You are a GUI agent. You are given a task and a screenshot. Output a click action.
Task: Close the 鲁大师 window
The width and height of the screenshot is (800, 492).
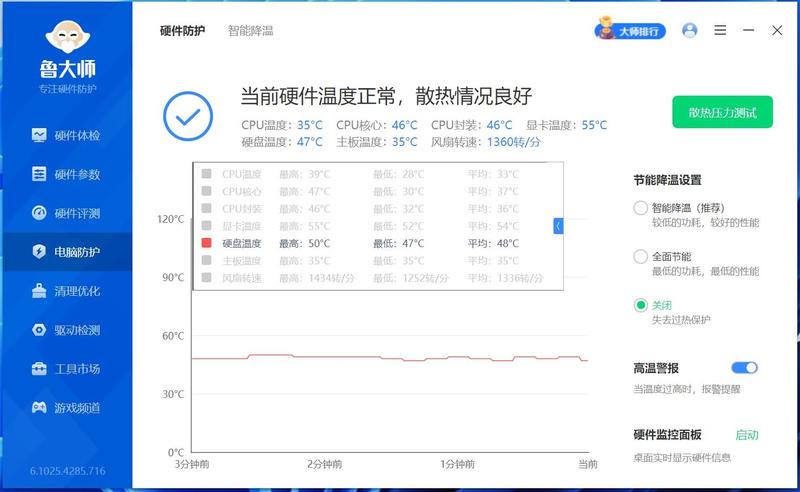(x=777, y=31)
